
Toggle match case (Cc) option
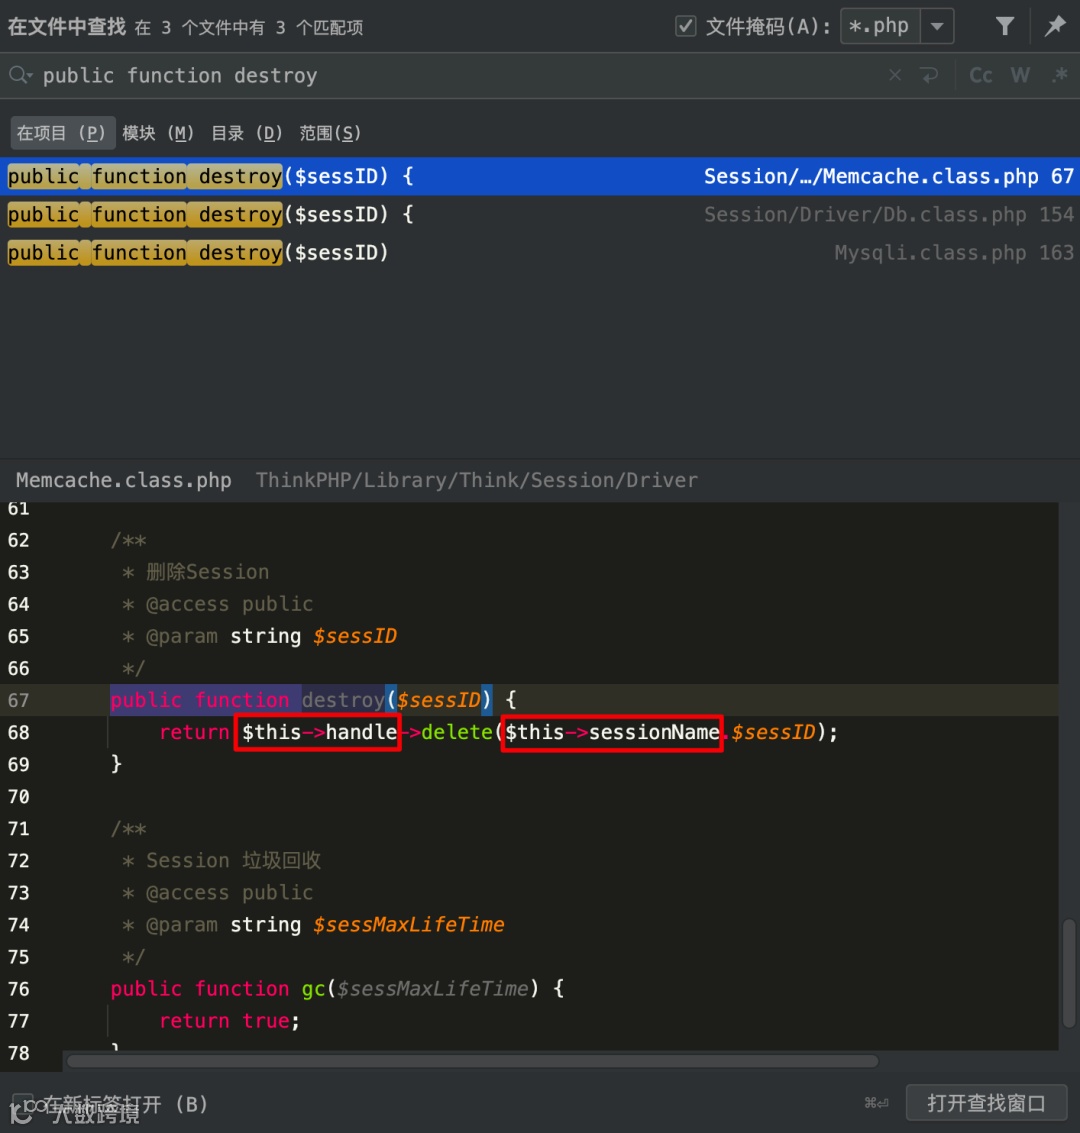(x=980, y=75)
